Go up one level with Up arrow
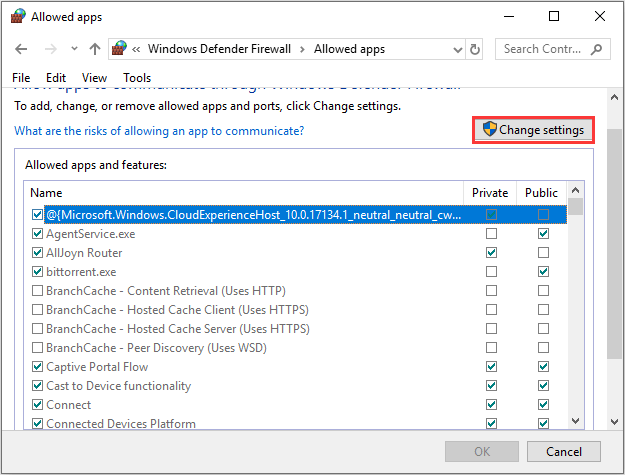 (95, 49)
